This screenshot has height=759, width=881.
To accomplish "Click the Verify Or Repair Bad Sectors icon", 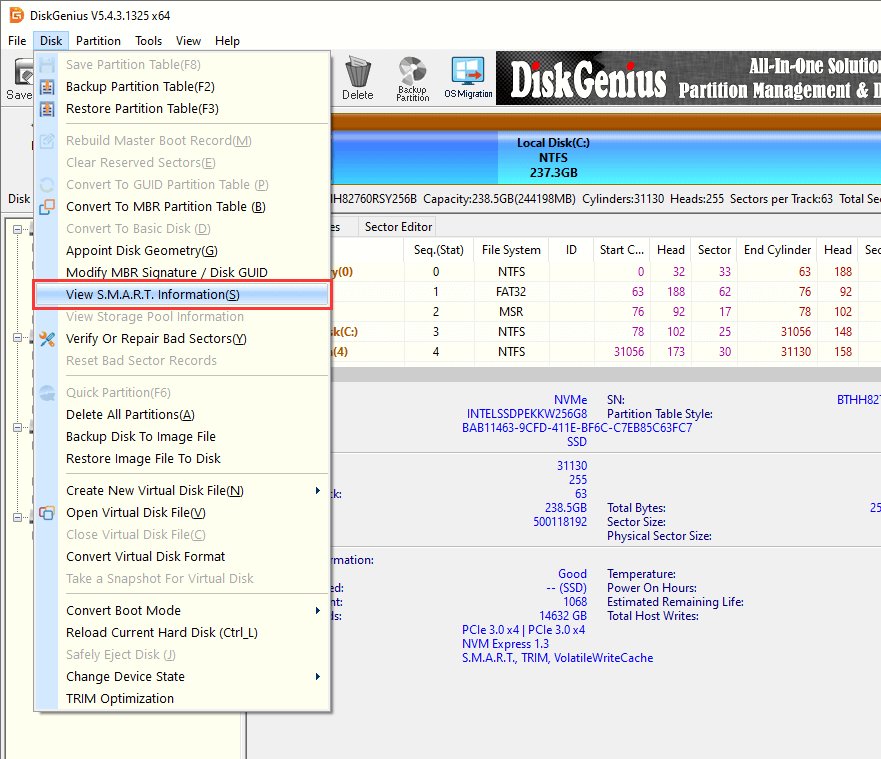I will (x=47, y=339).
